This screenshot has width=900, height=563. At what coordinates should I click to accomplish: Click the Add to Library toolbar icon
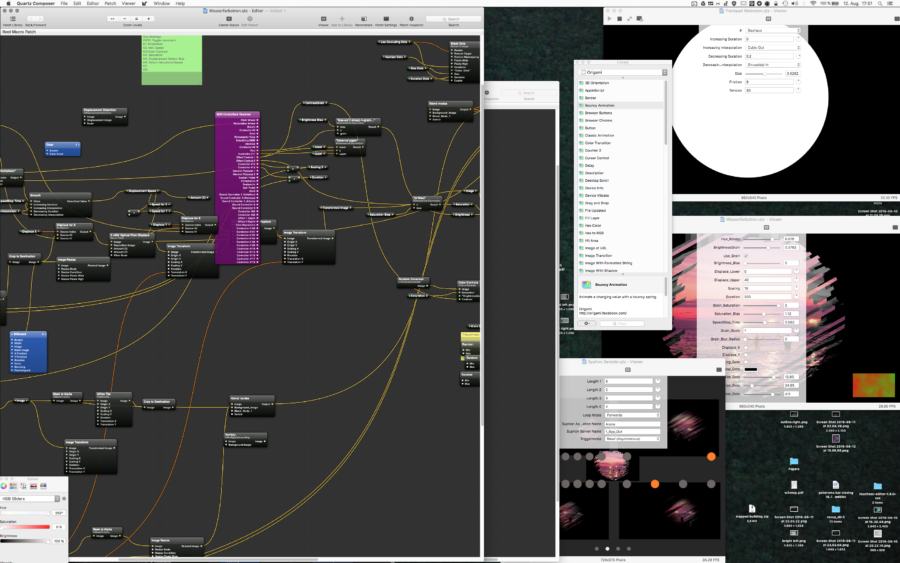(342, 19)
